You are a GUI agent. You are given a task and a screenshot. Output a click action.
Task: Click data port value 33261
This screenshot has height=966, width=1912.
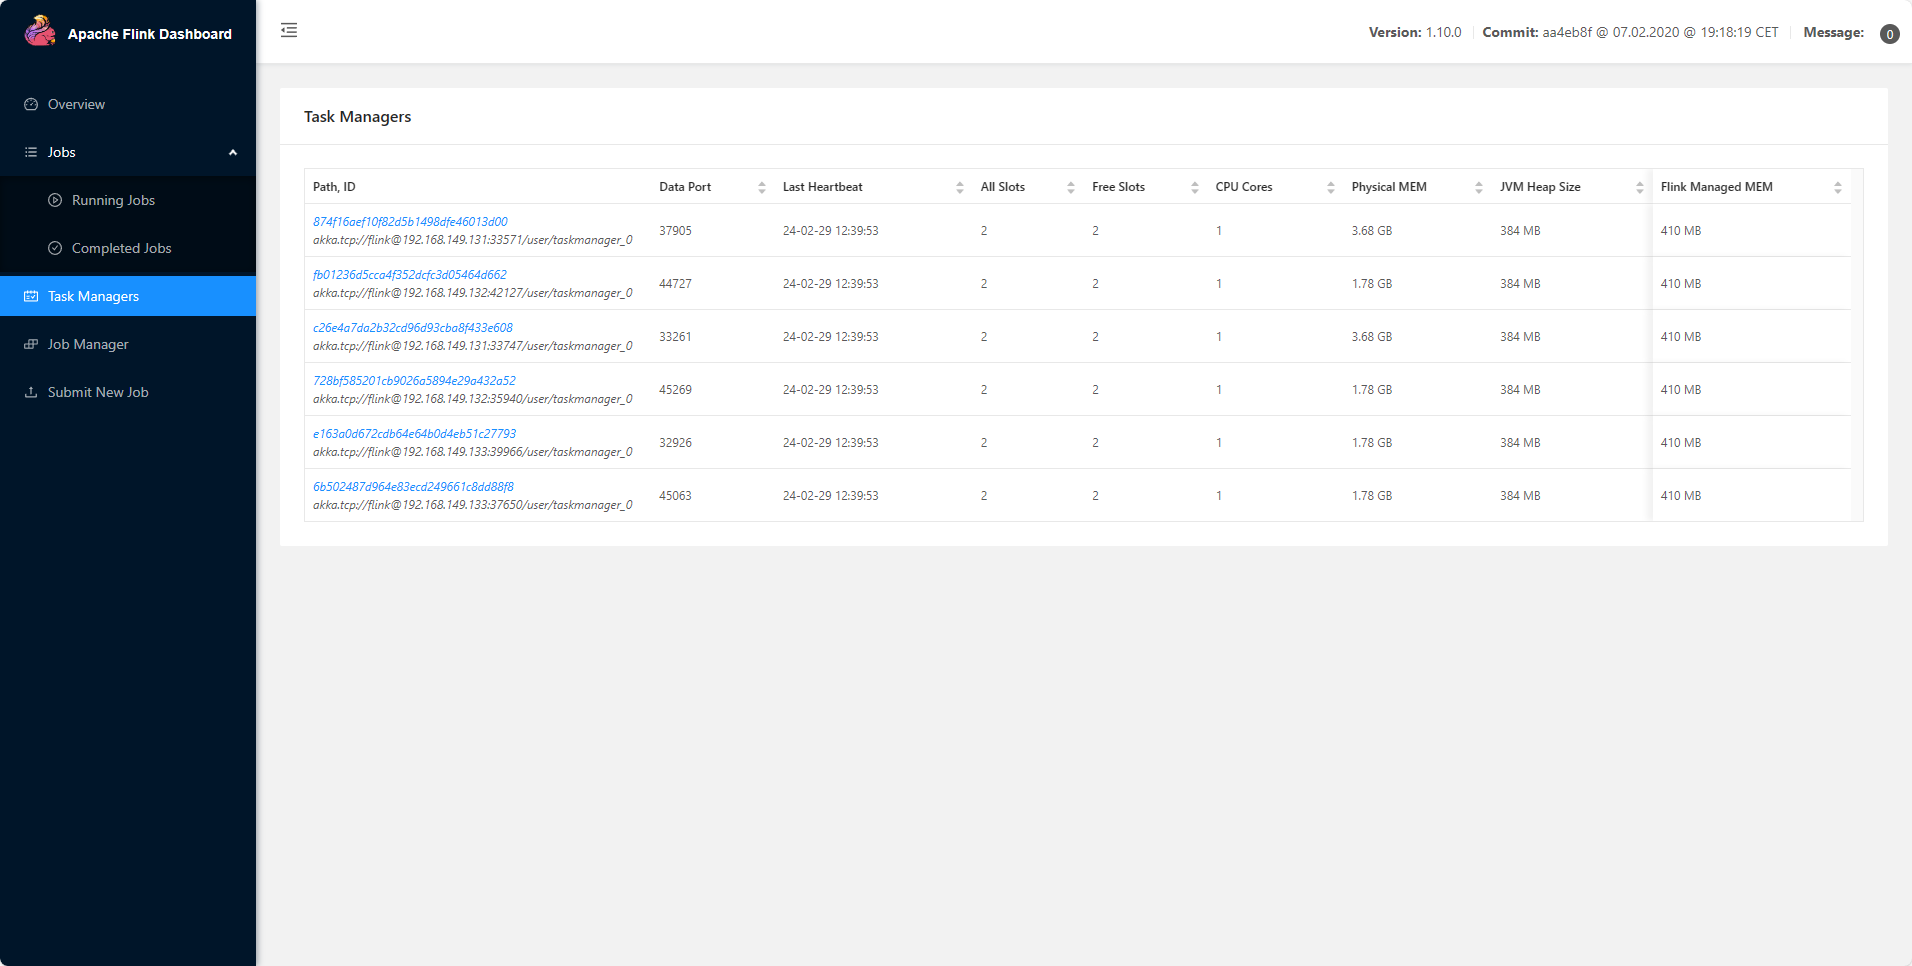click(675, 337)
